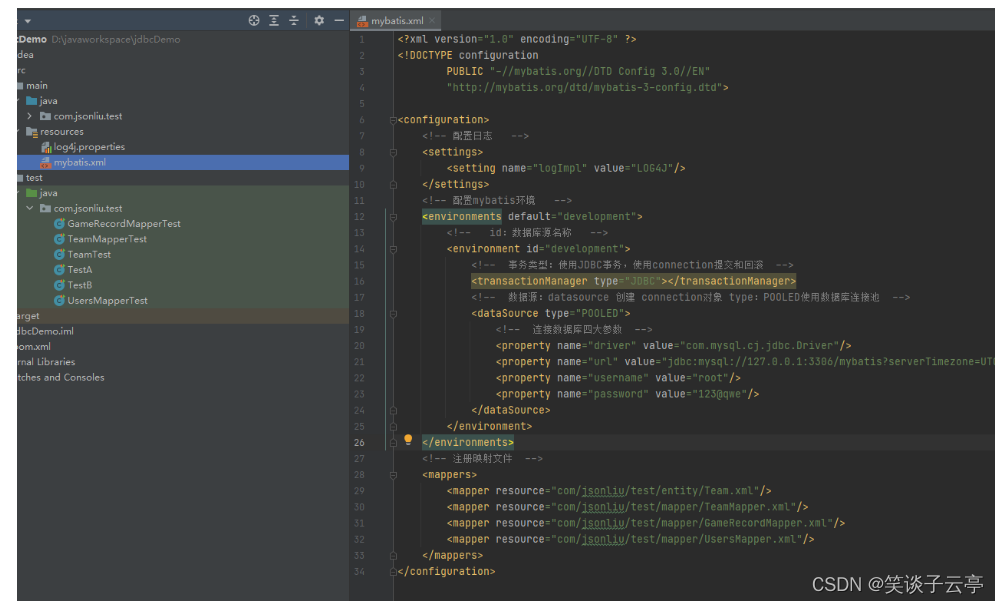This screenshot has height=605, width=999.
Task: Click the Expand All icon in Project toolbar
Action: [274, 20]
